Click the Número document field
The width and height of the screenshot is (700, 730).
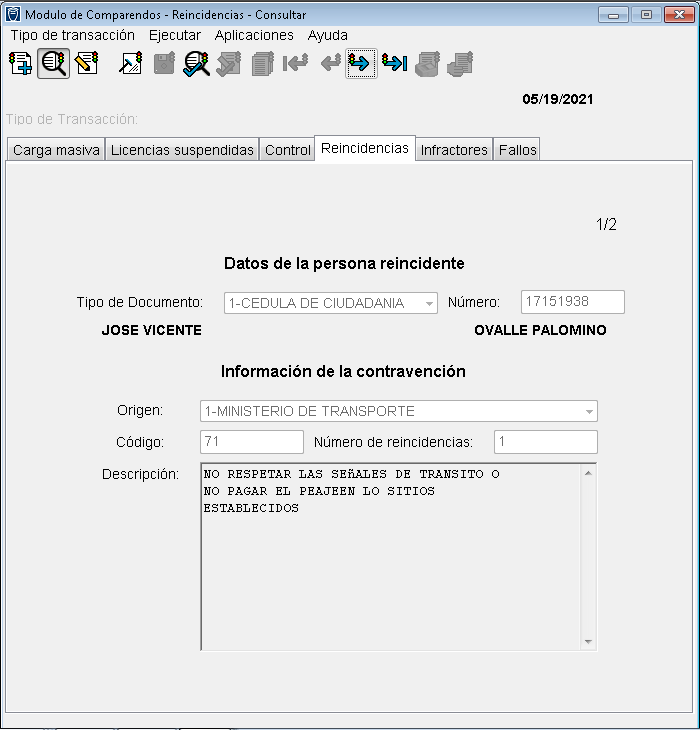572,302
